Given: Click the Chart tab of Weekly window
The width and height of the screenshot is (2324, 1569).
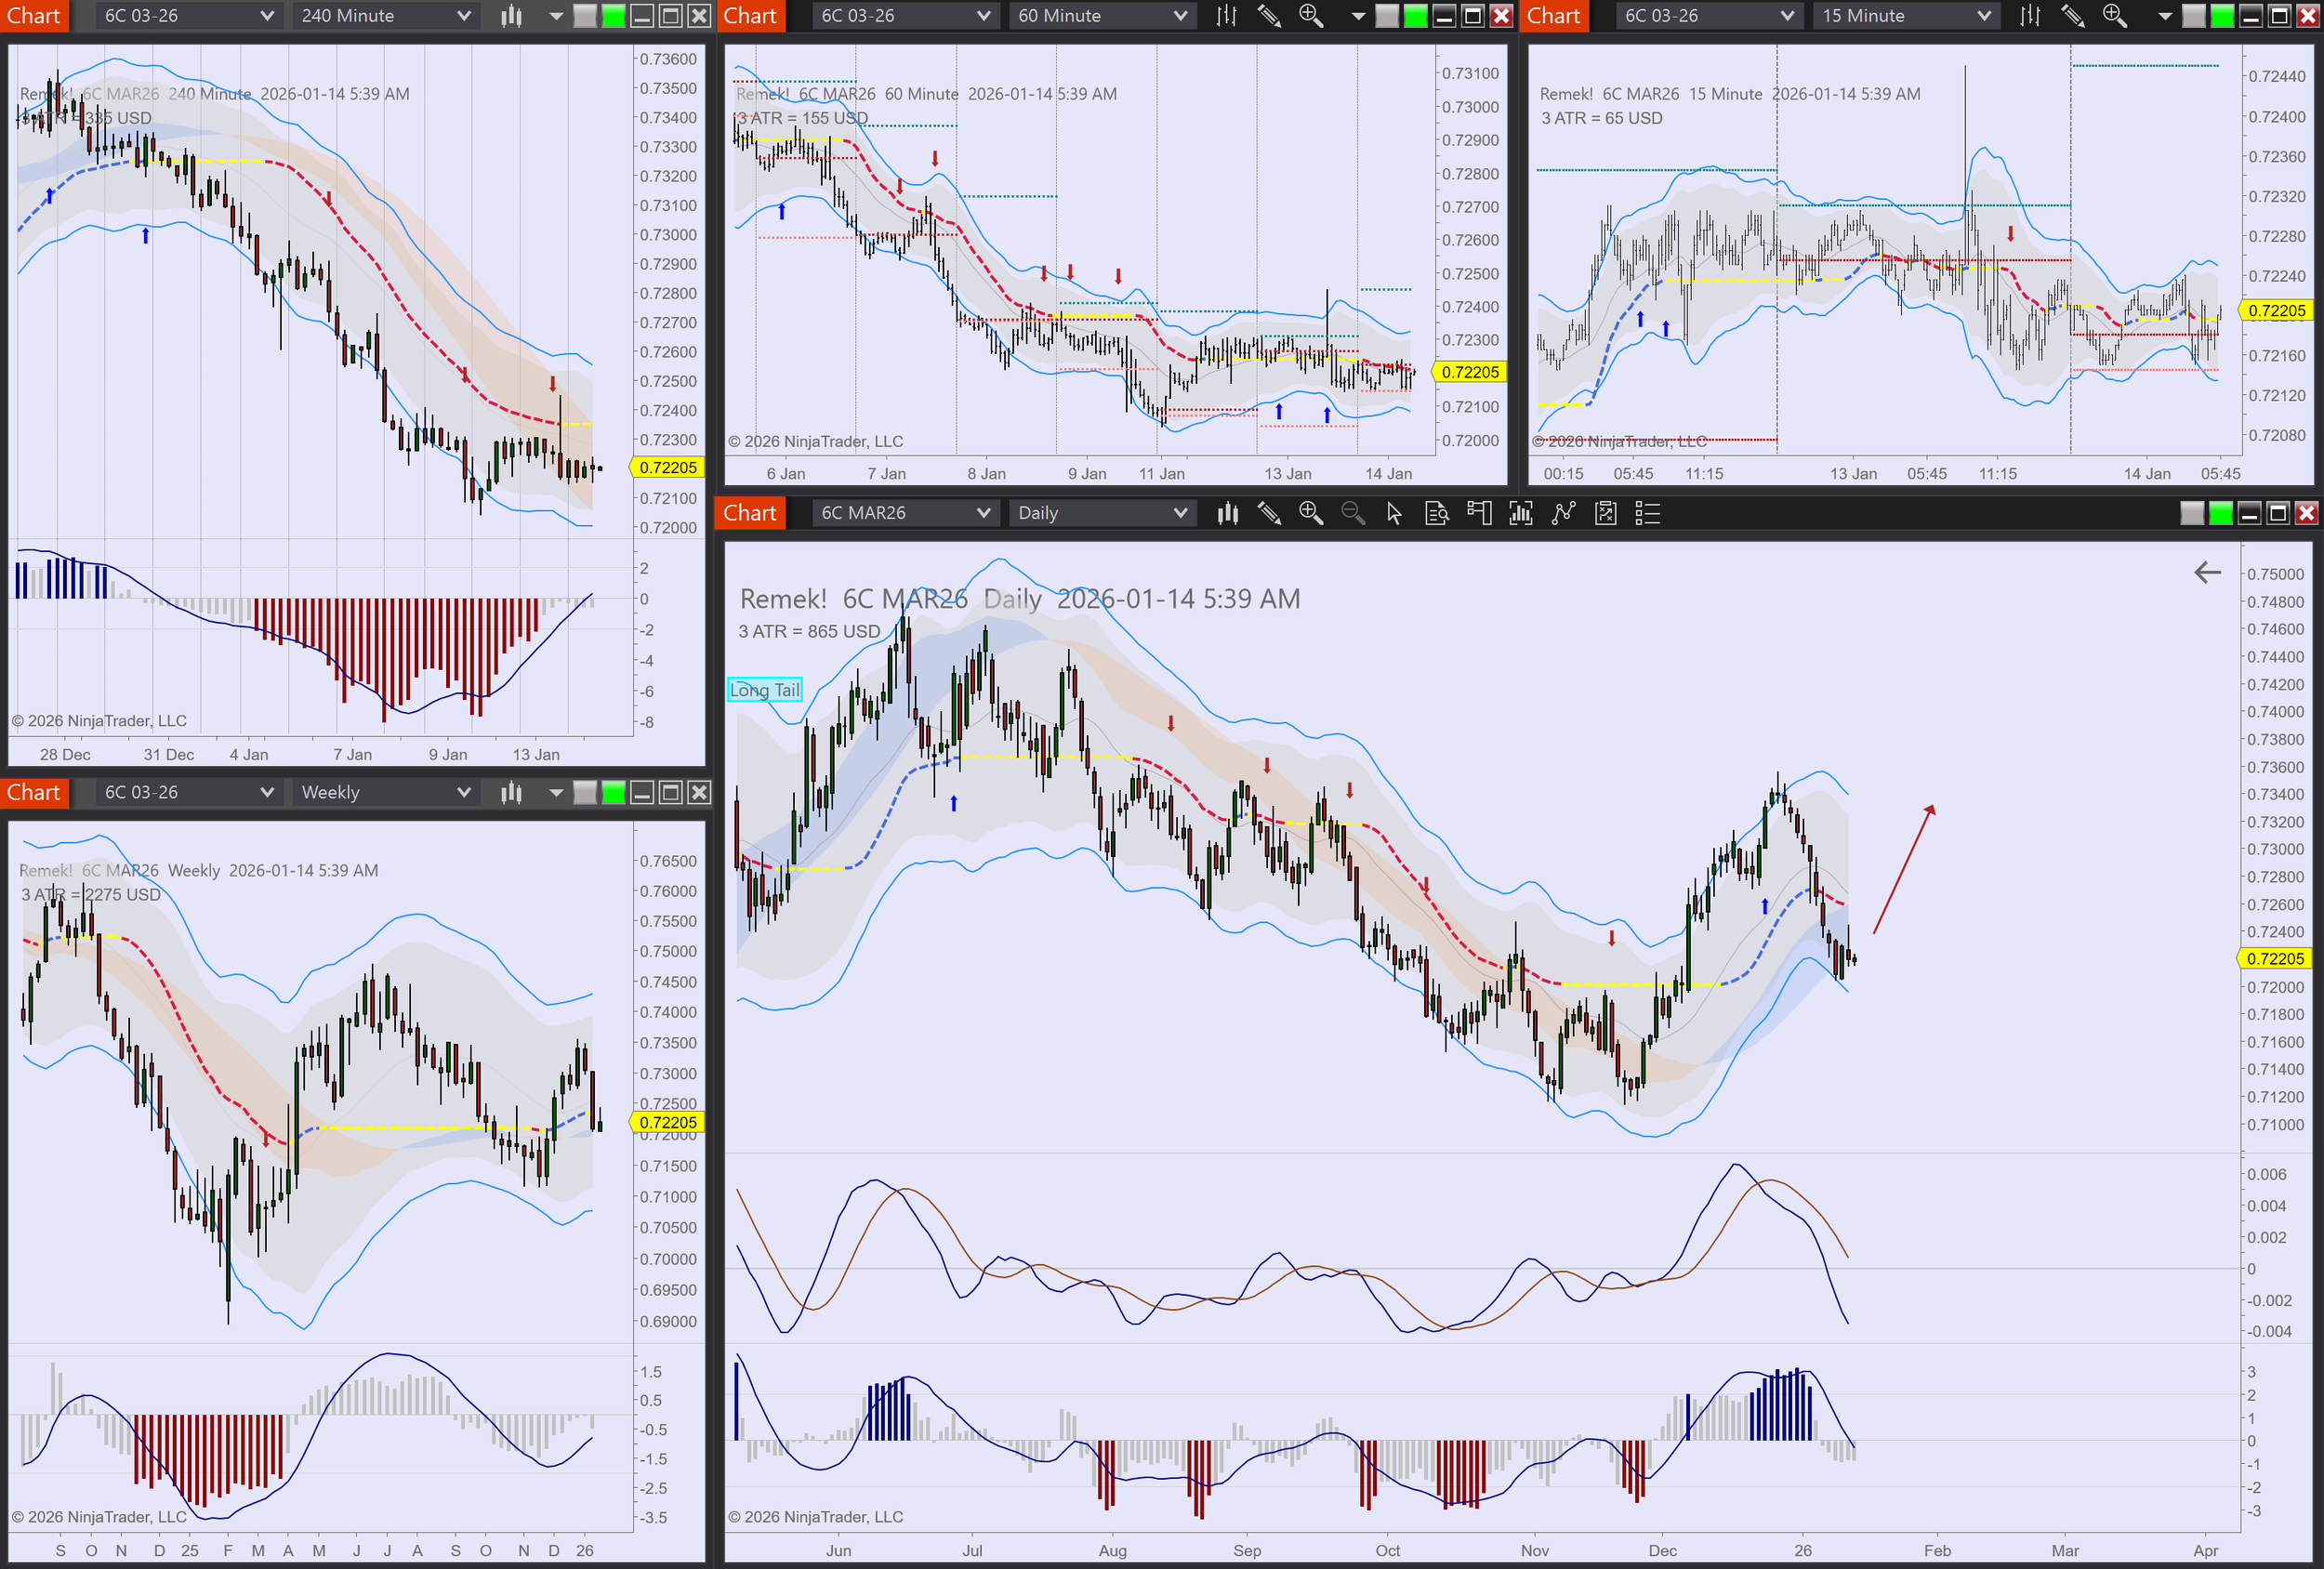Looking at the screenshot, I should point(34,792).
